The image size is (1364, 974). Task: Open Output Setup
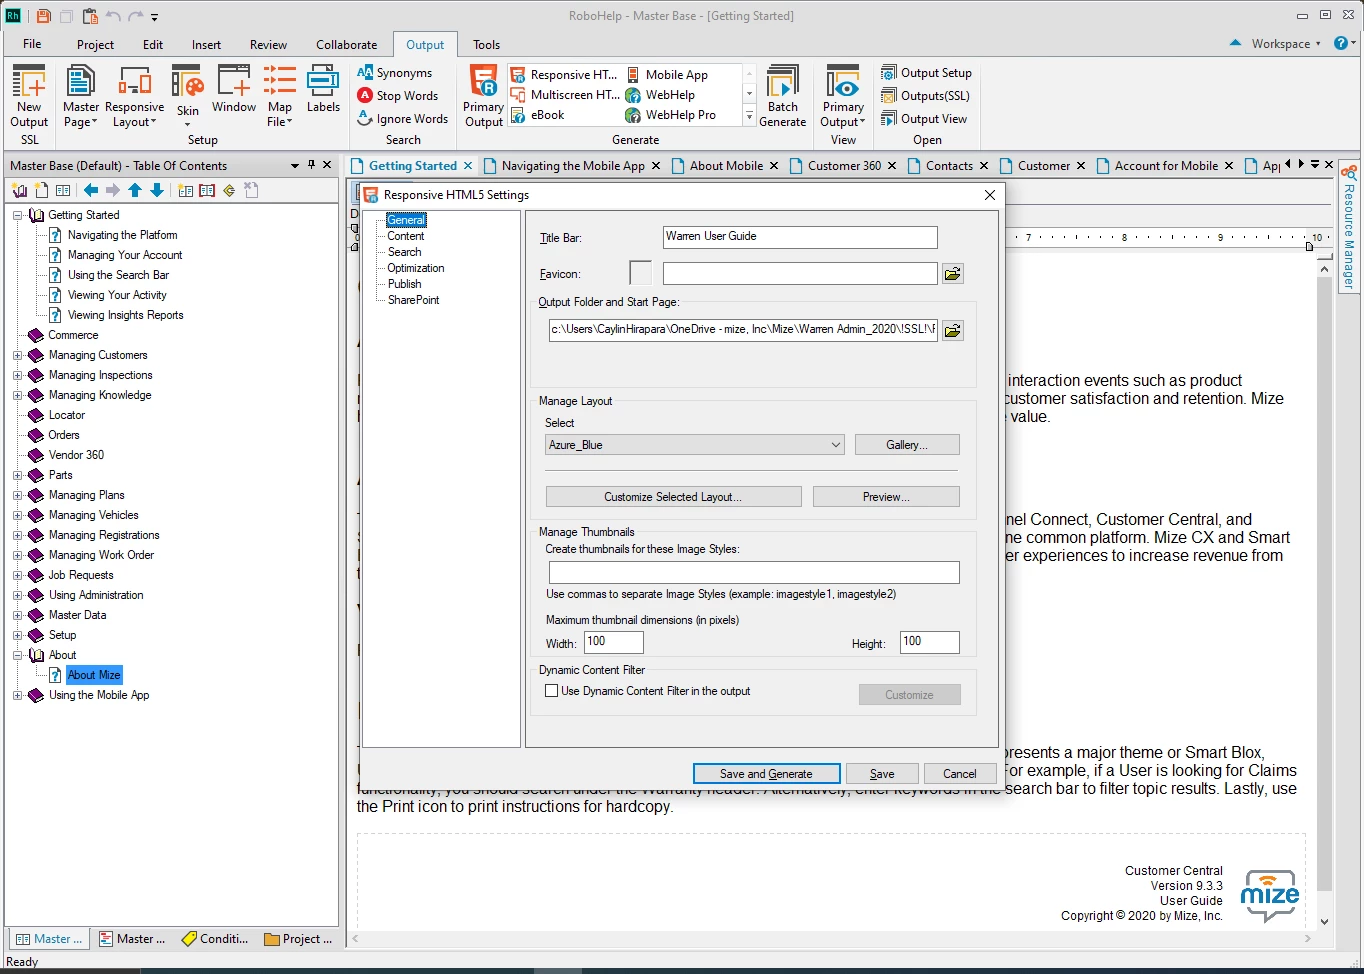(x=926, y=73)
